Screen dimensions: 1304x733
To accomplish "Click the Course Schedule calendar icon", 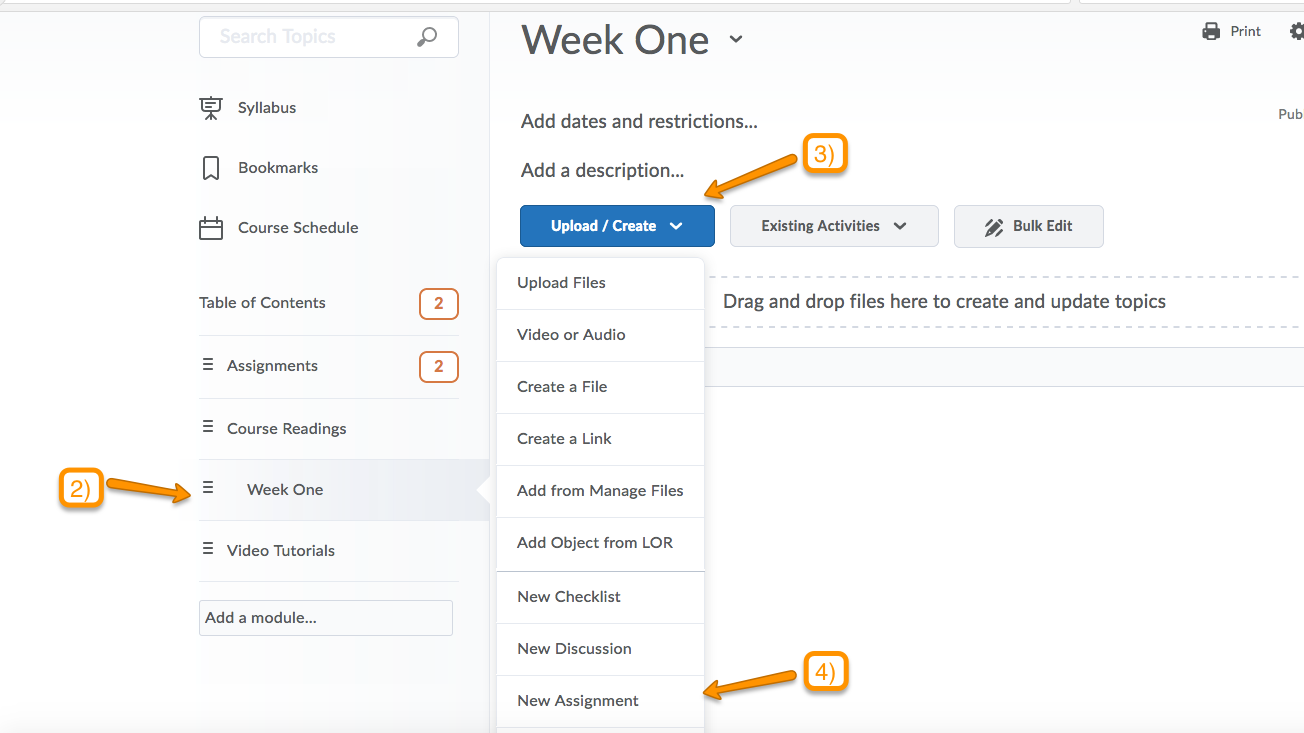I will (211, 228).
